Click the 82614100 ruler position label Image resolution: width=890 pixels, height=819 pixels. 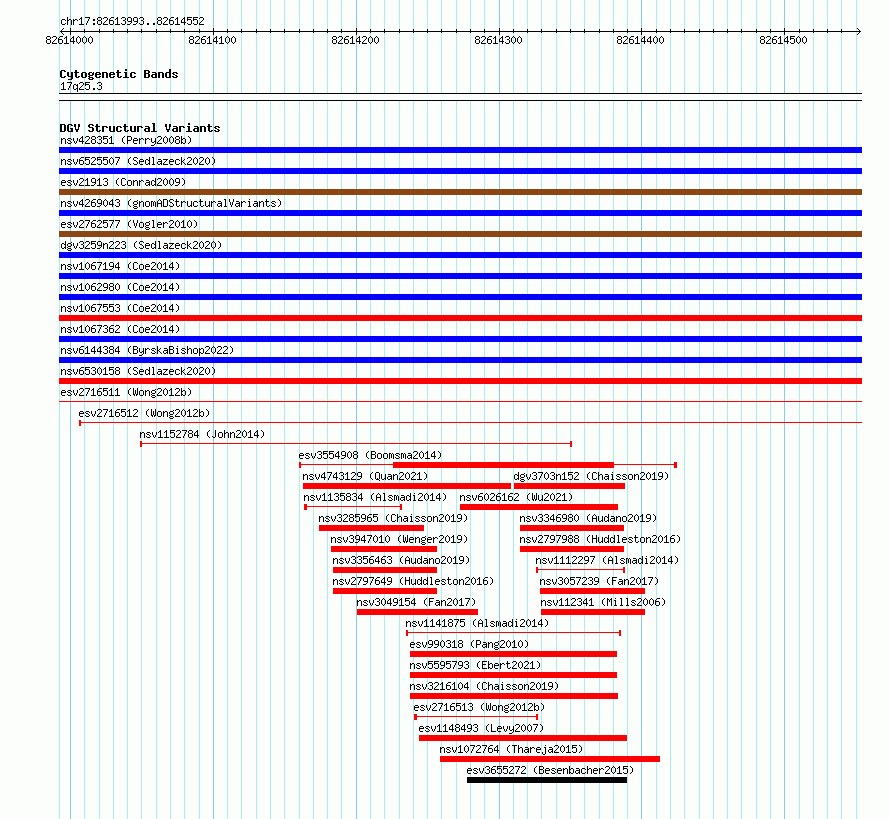(212, 40)
